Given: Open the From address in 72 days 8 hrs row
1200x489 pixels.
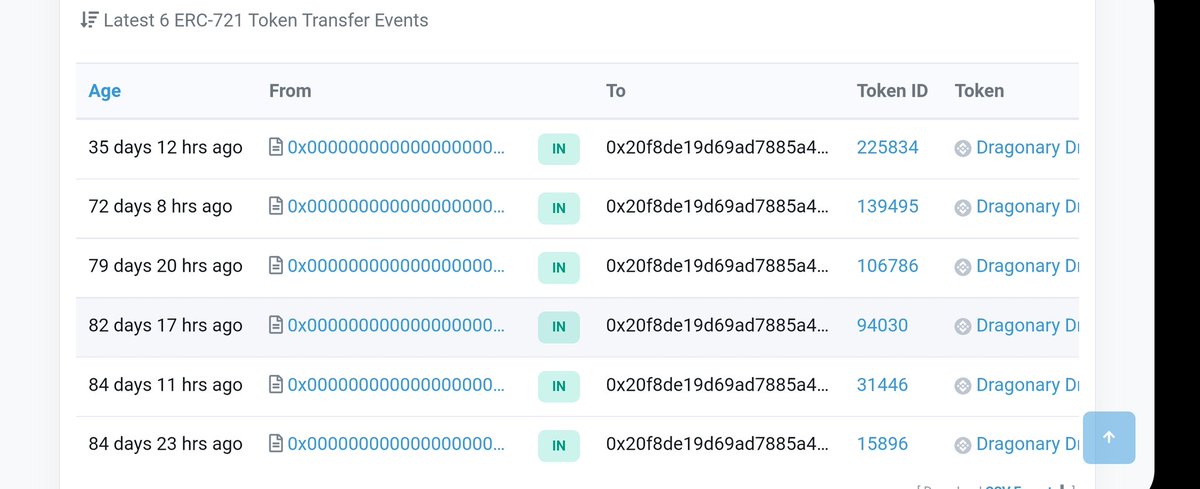Looking at the screenshot, I should (396, 207).
